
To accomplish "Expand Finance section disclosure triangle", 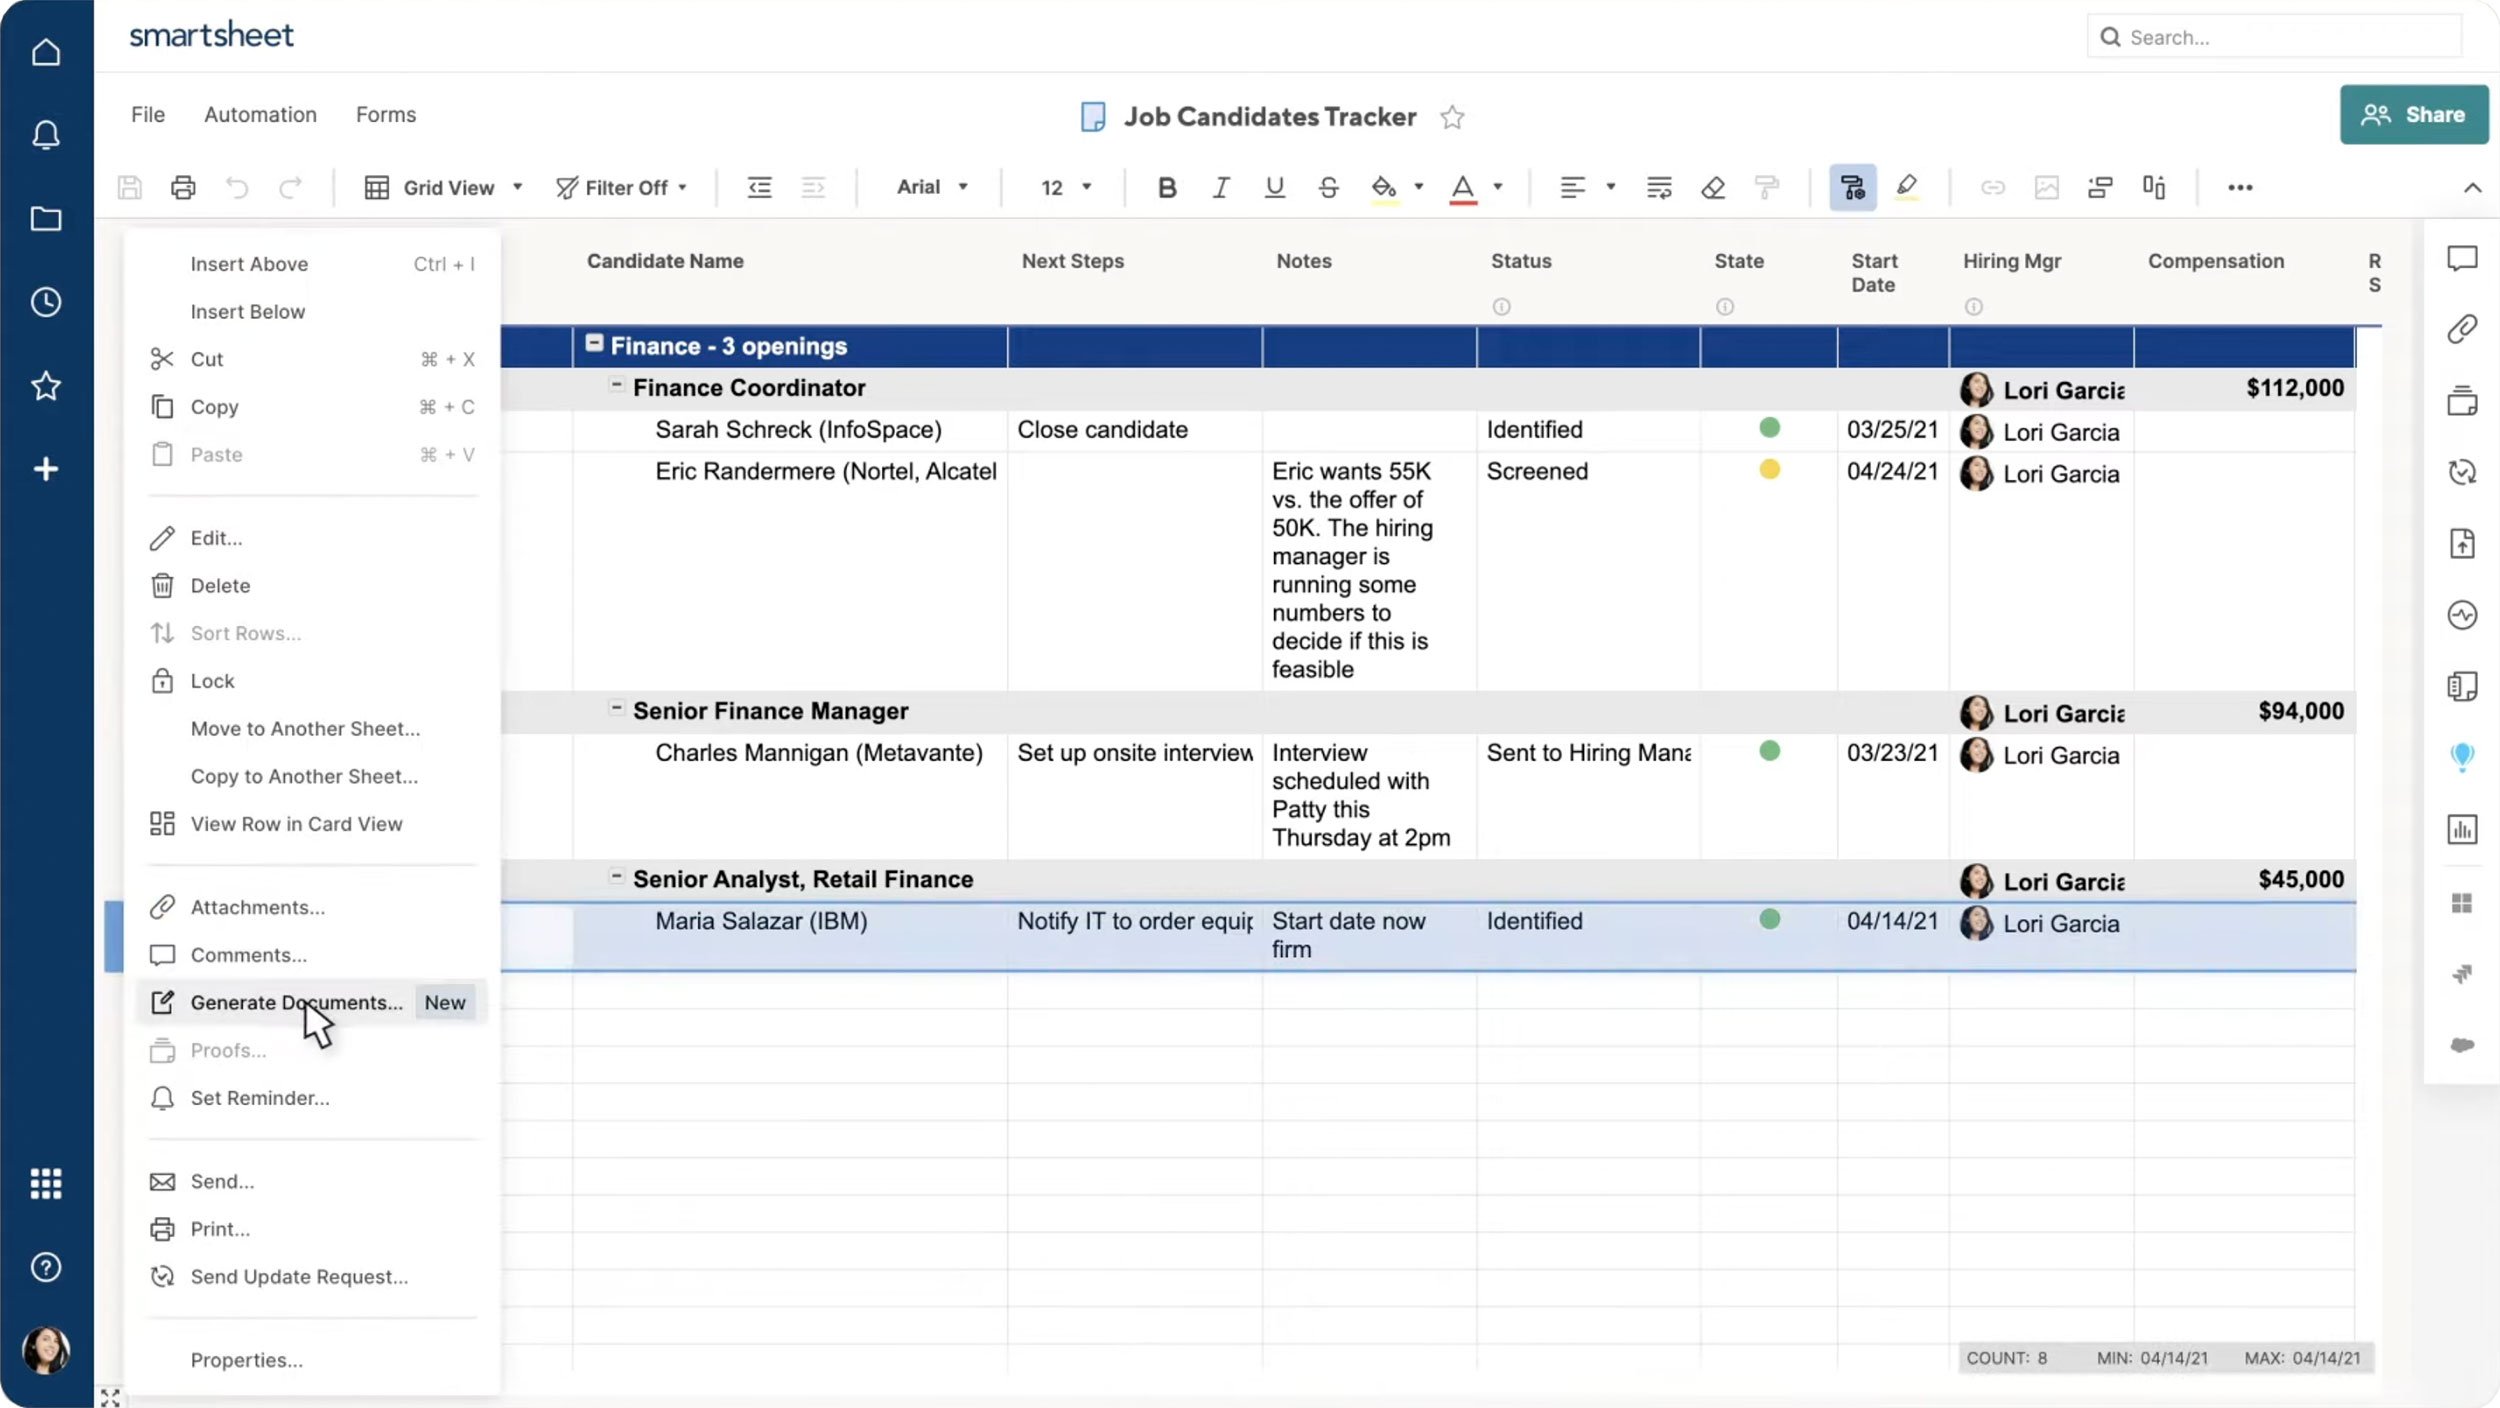I will (592, 343).
